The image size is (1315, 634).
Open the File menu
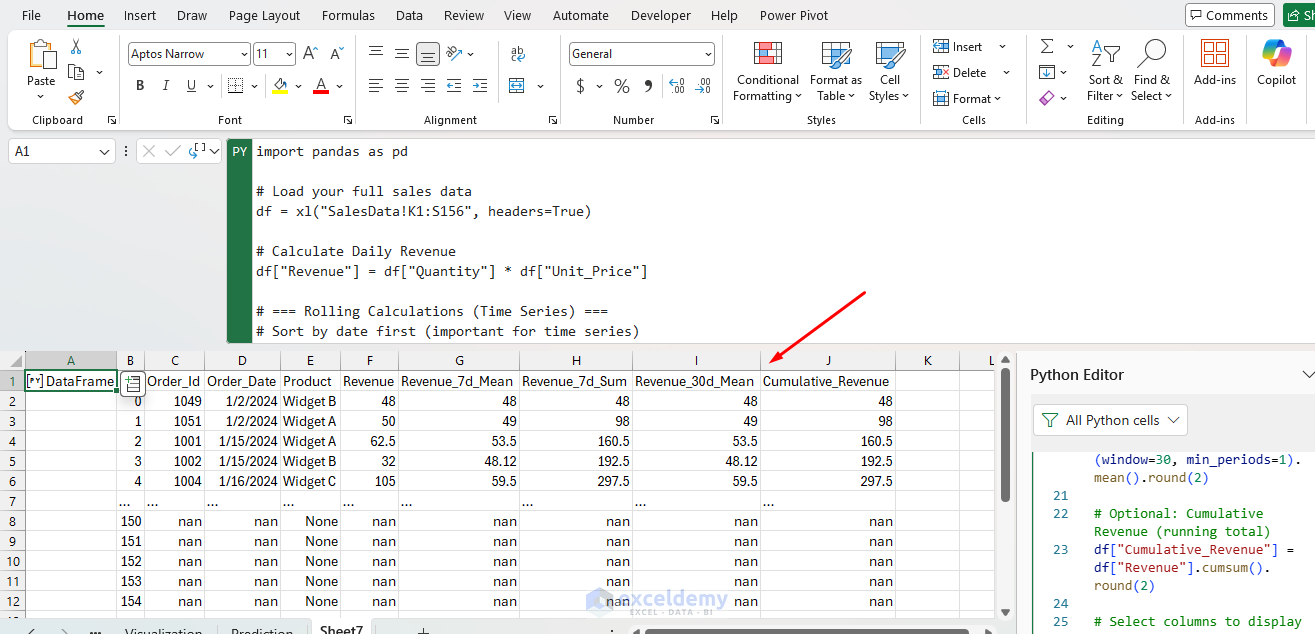click(31, 15)
